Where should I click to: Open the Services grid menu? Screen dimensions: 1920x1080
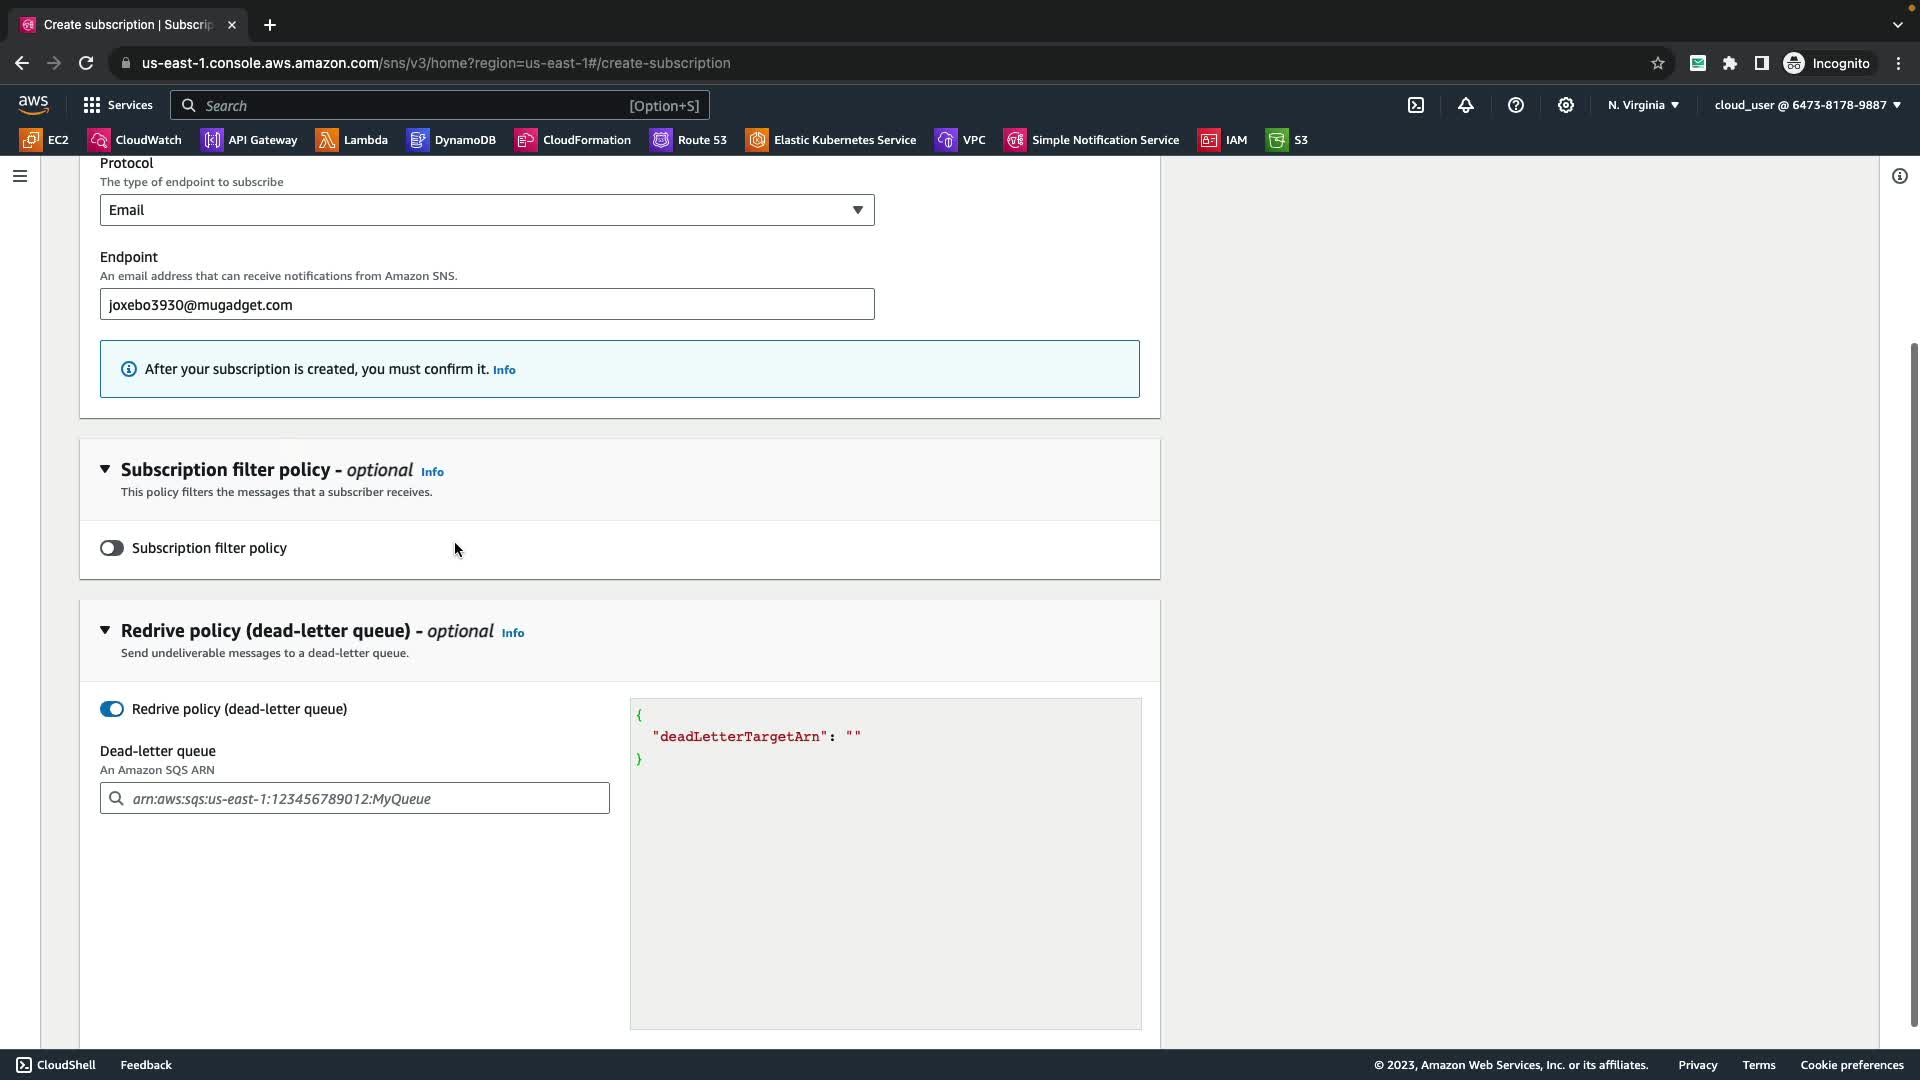[118, 105]
